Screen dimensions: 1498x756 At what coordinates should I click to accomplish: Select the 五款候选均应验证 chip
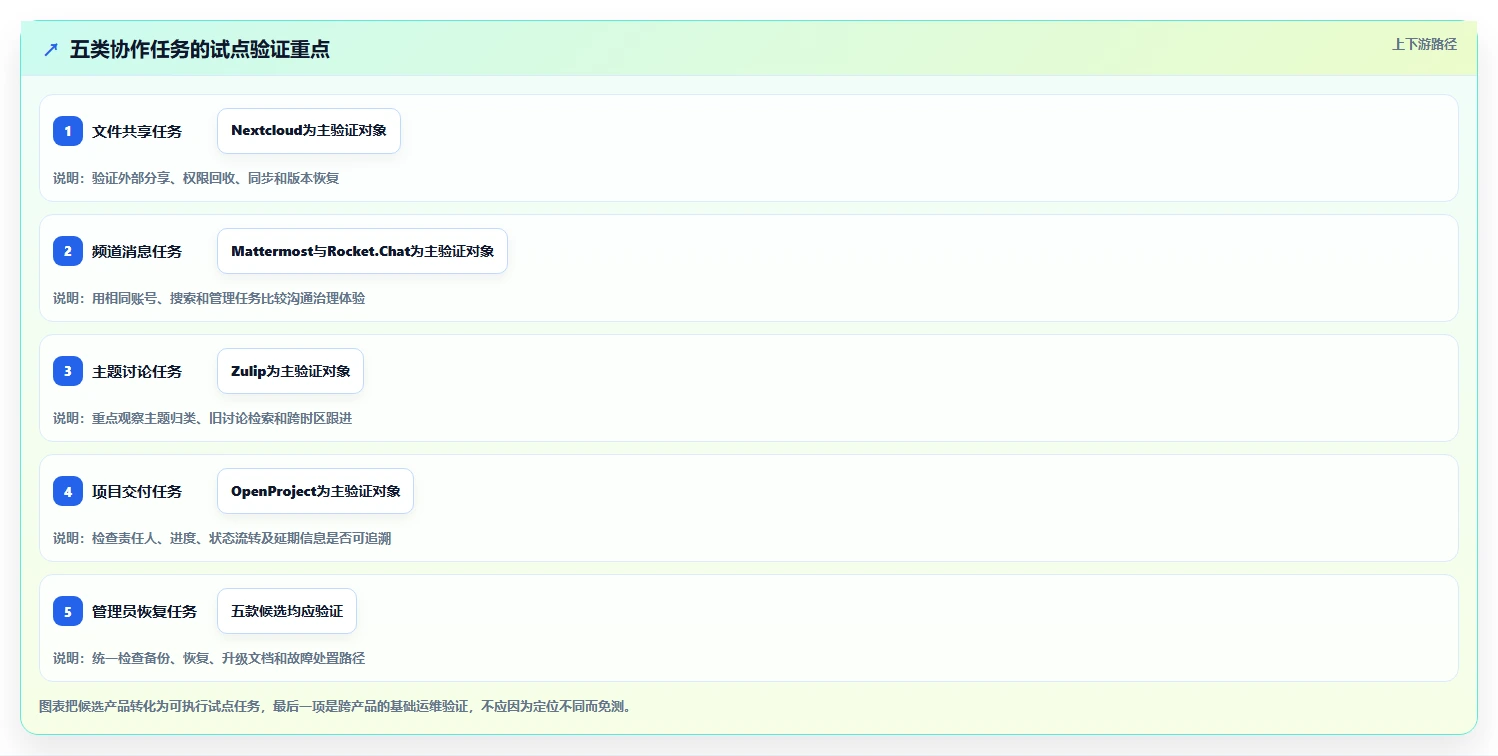click(287, 611)
